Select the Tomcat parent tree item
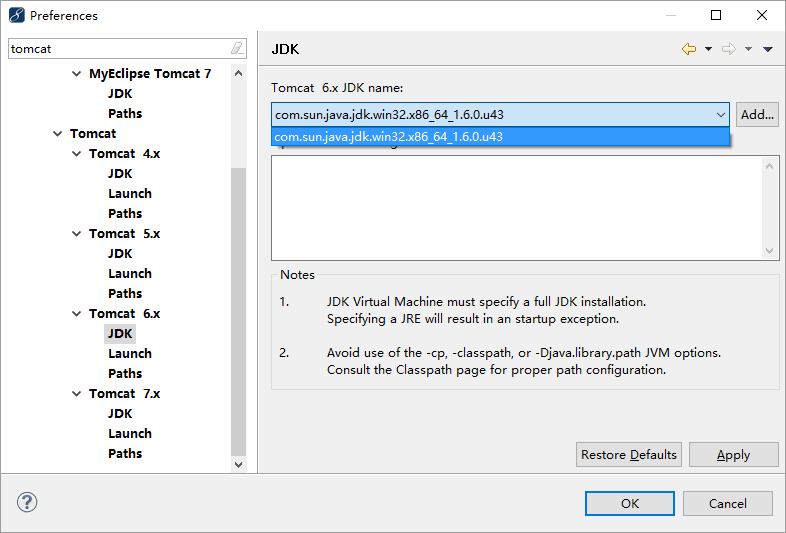786x533 pixels. point(93,134)
